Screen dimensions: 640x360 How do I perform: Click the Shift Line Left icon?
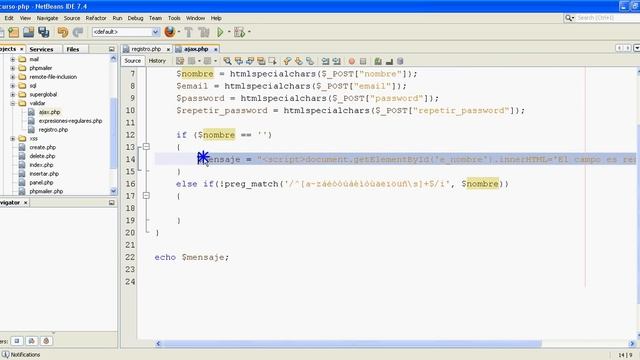[x=325, y=61]
